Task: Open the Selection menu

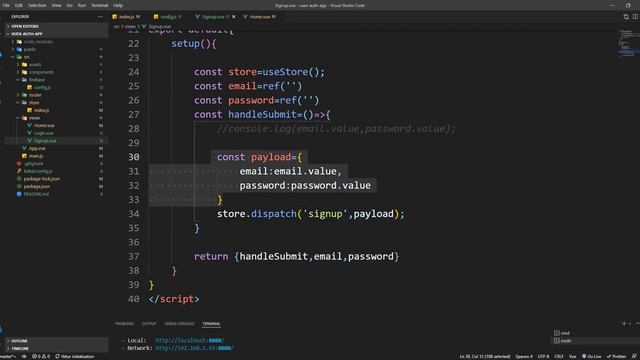Action: [37, 5]
